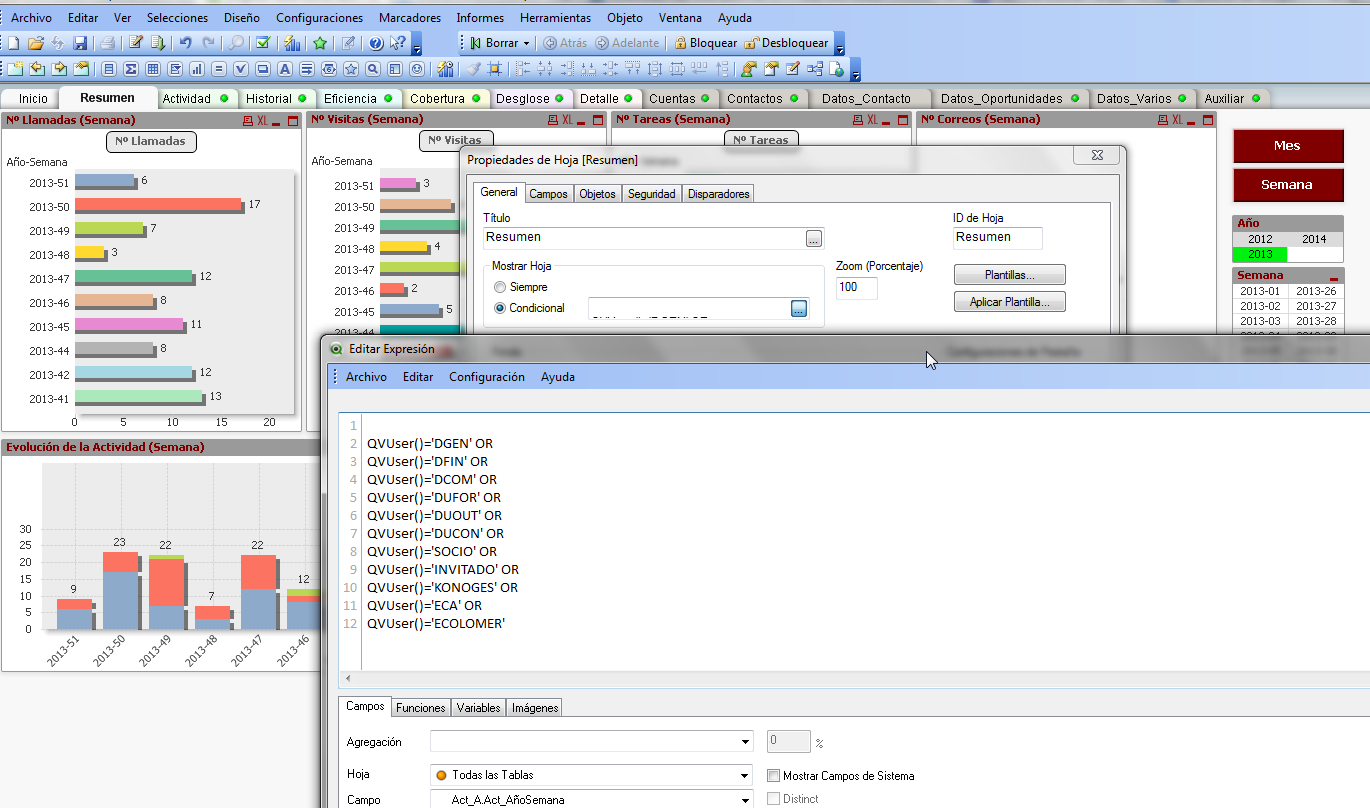
Task: Toggle the design grid icon
Action: tap(496, 69)
